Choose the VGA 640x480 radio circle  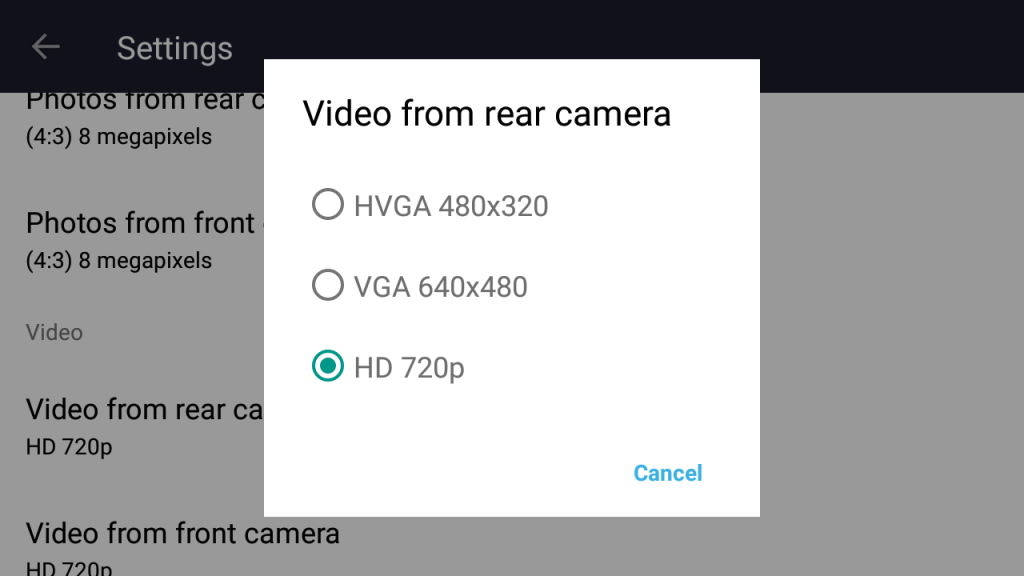(x=327, y=286)
